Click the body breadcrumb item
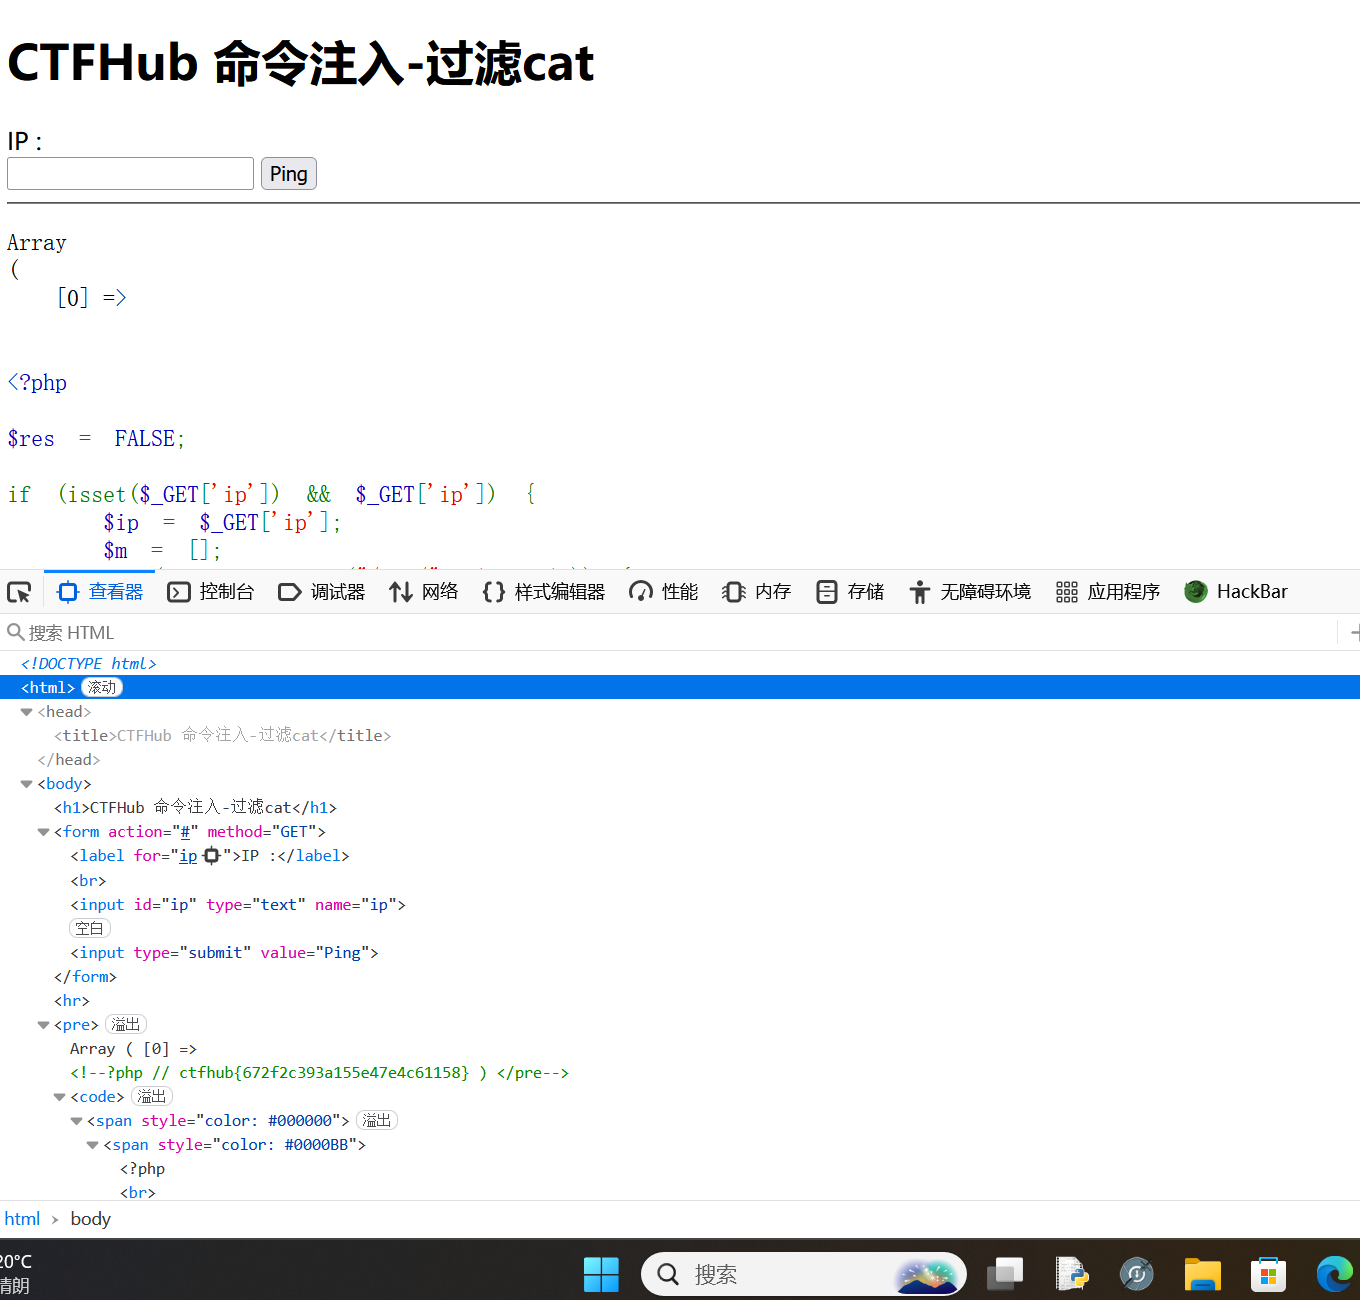Viewport: 1360px width, 1300px height. click(x=90, y=1218)
